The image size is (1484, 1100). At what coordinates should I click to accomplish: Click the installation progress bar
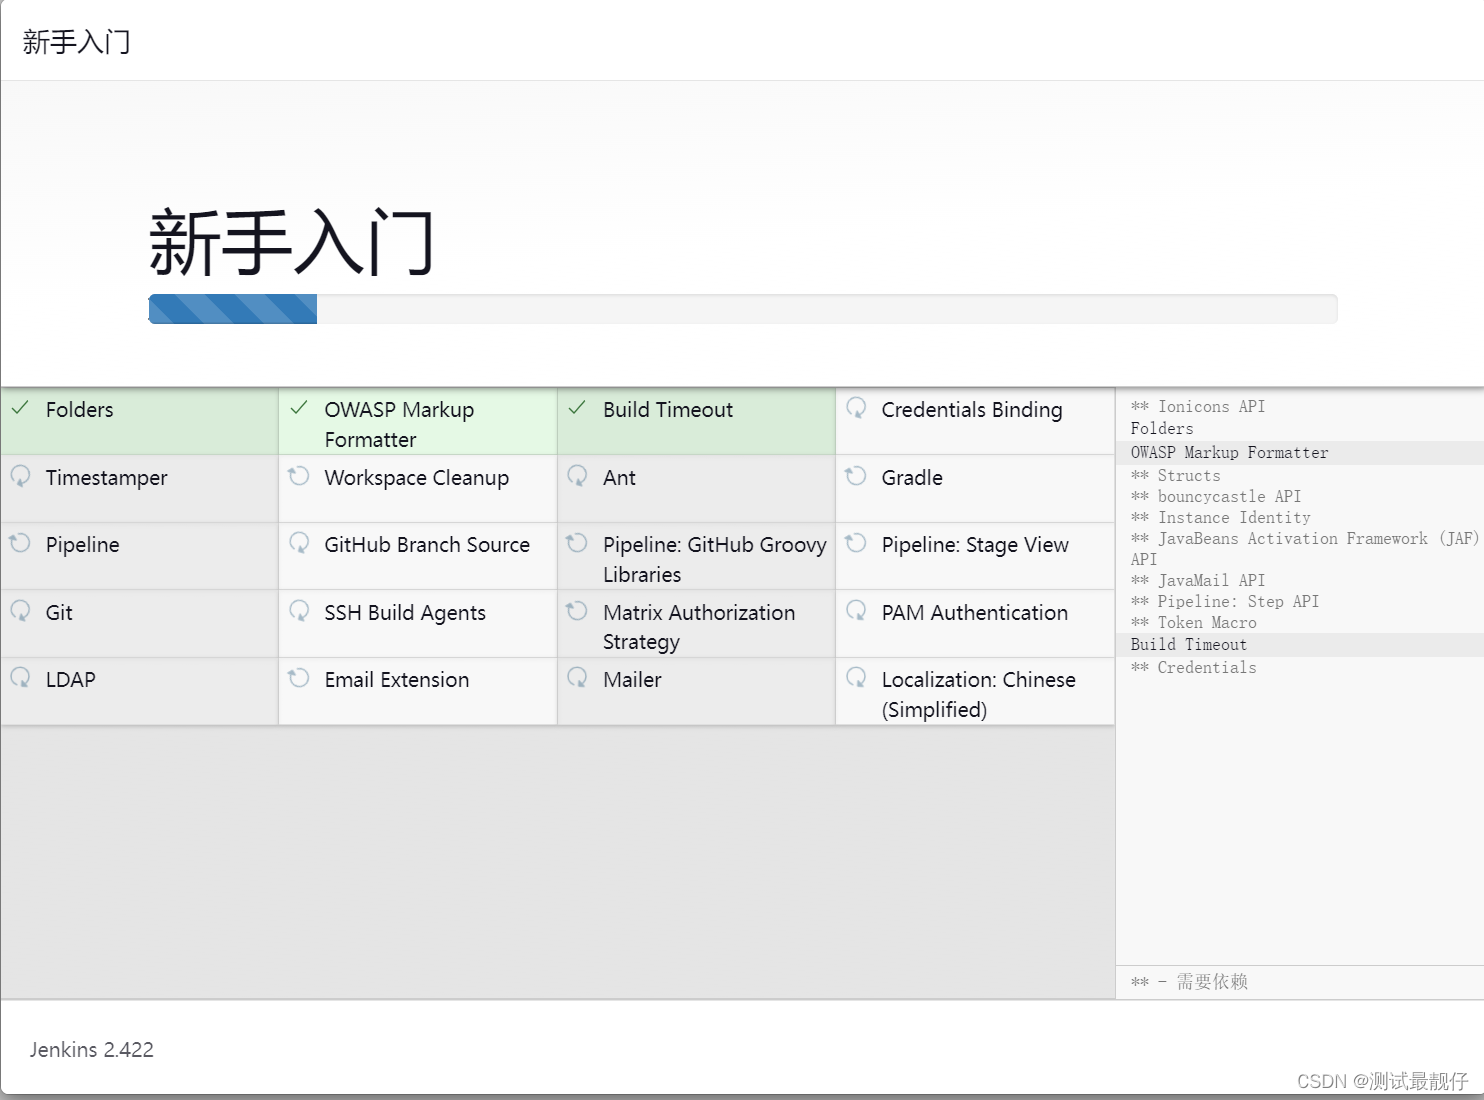pos(743,309)
